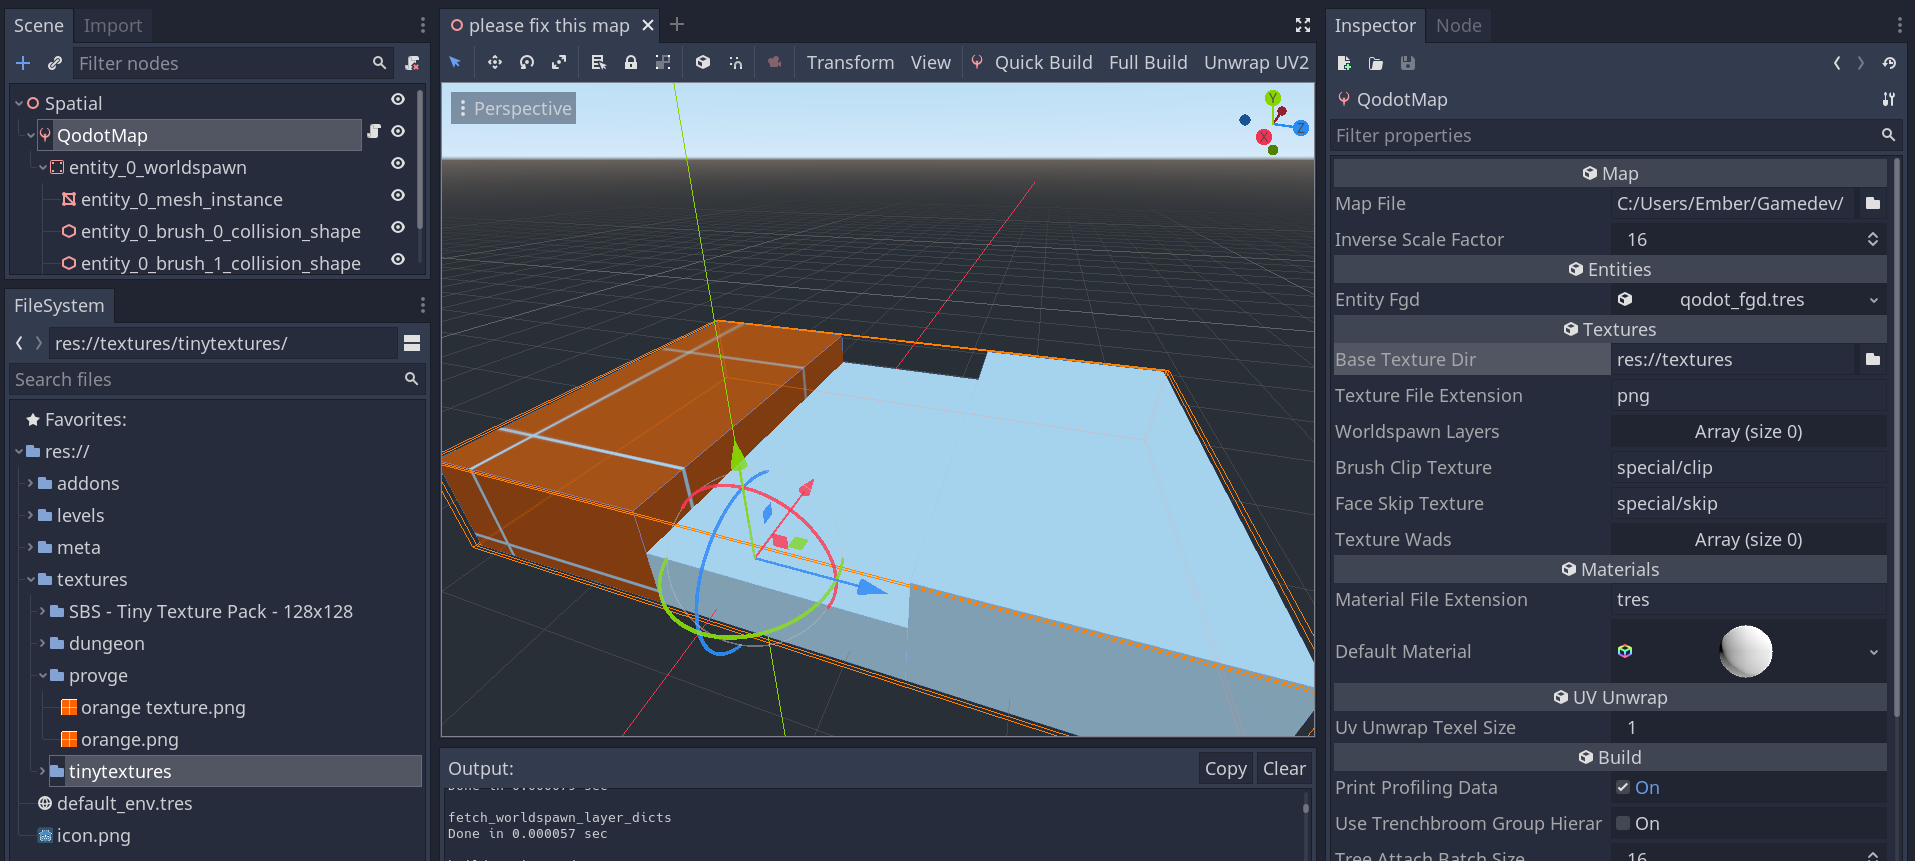The image size is (1915, 861).
Task: Clear the Output log
Action: [x=1284, y=768]
